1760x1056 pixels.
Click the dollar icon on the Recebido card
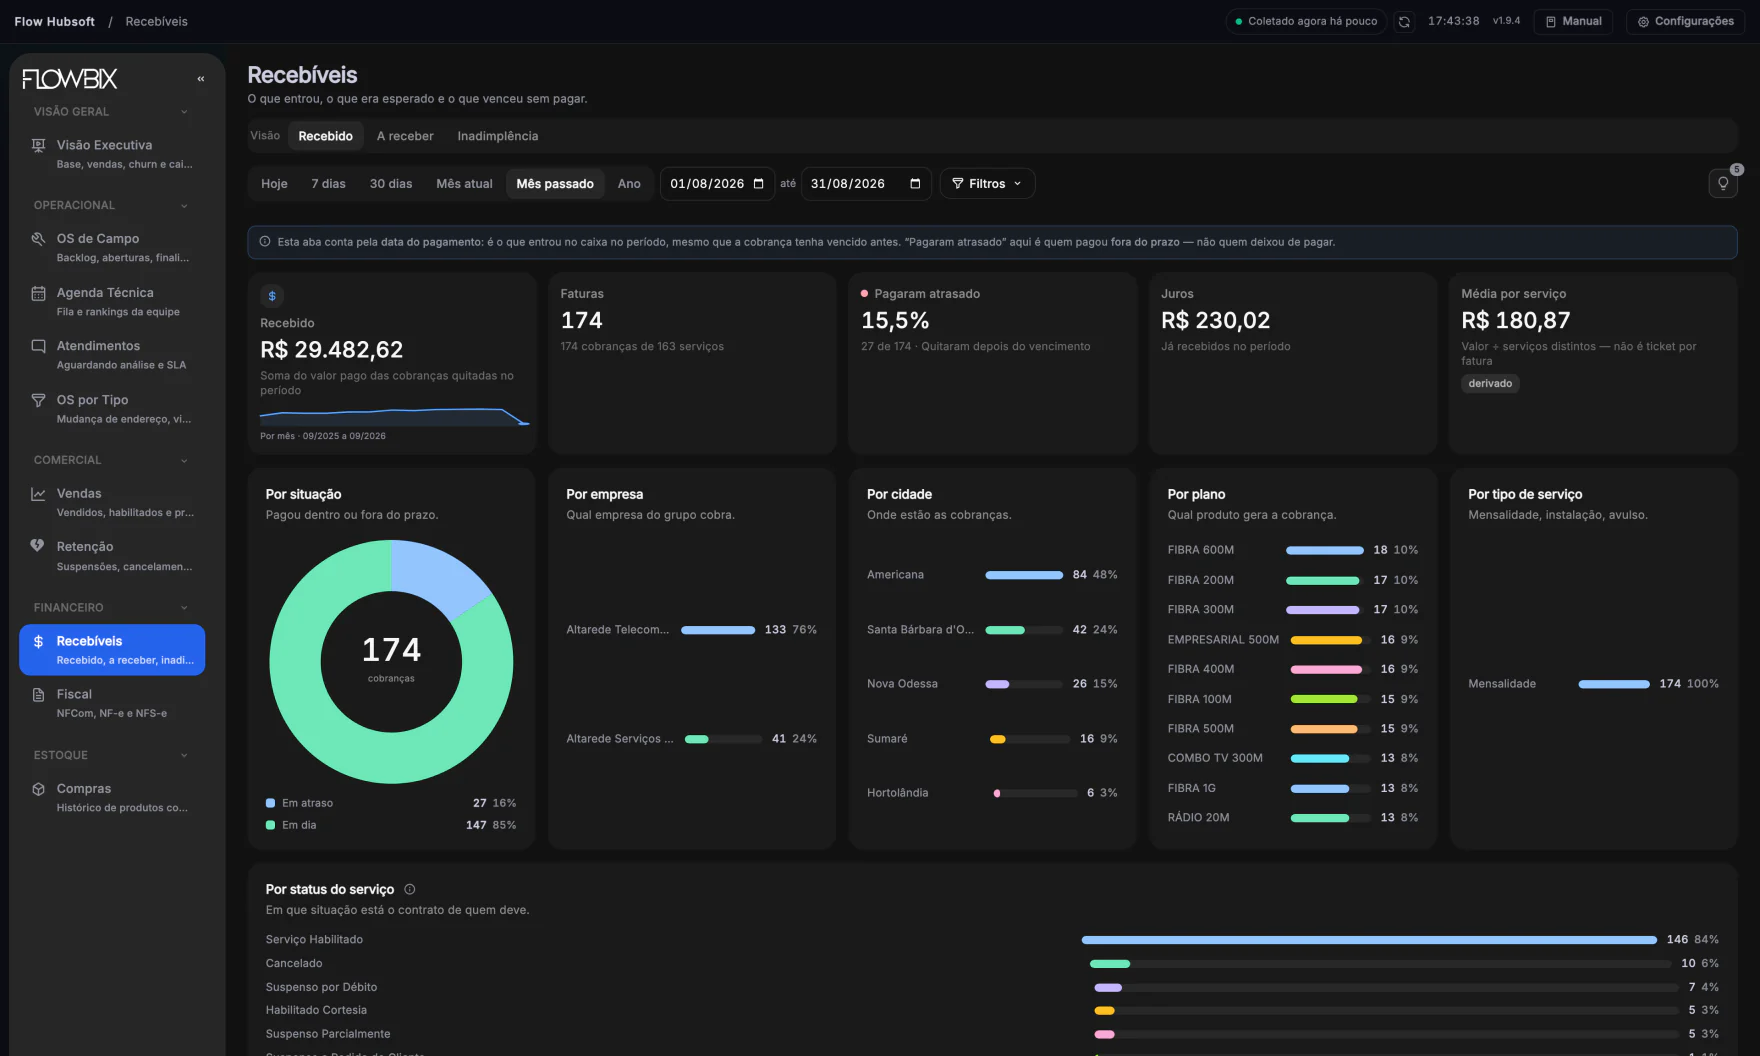tap(272, 296)
